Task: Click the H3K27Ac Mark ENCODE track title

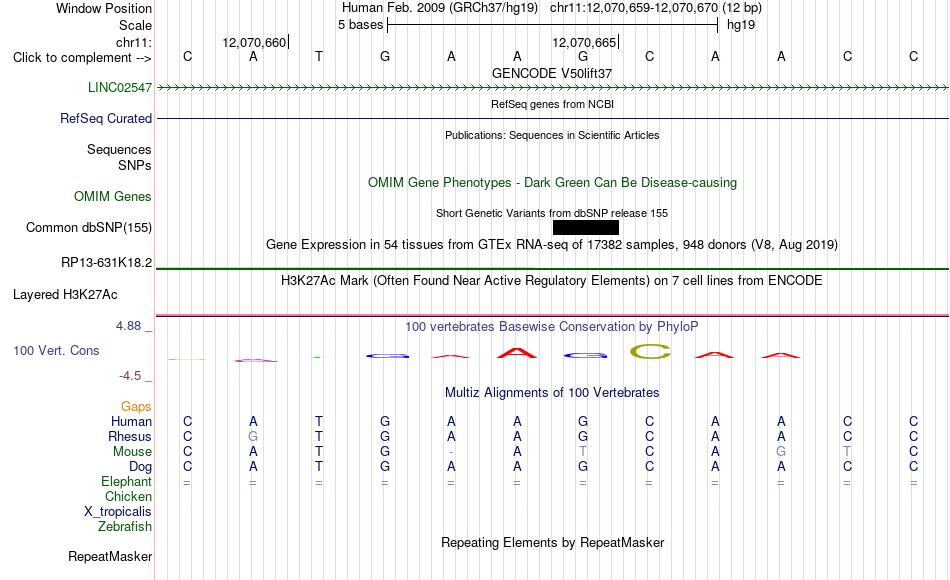Action: click(552, 281)
